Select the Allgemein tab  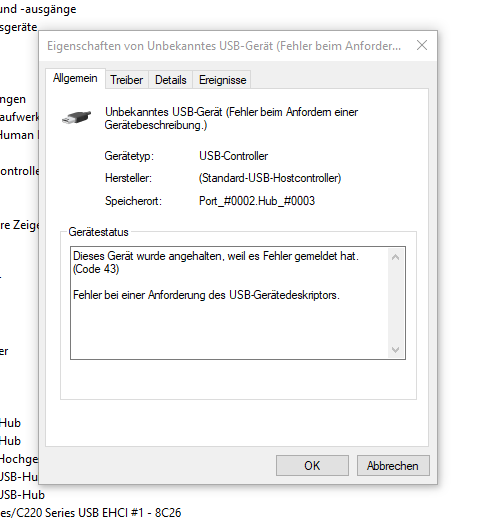pyautogui.click(x=75, y=78)
